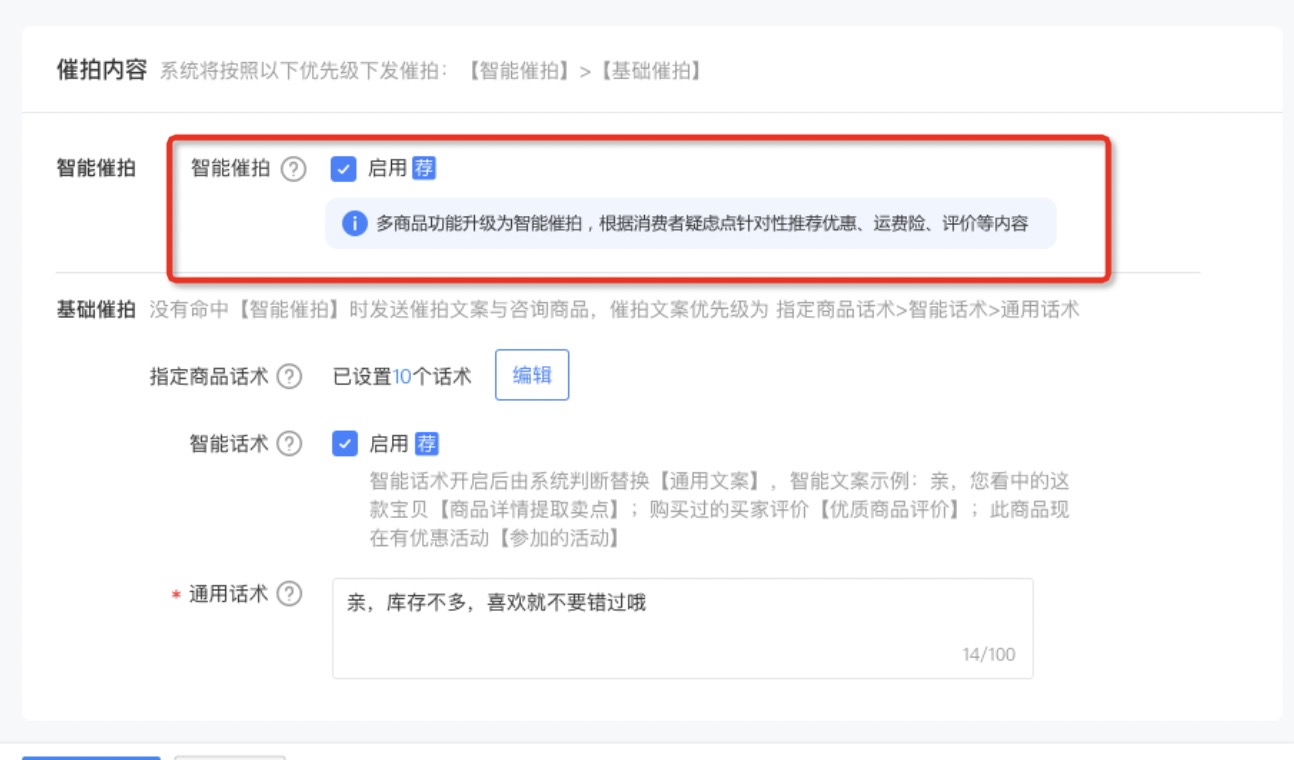Screen dimensions: 1294x760
Task: Click the 荐 badge in the 智能催拍 row
Action: coord(424,168)
